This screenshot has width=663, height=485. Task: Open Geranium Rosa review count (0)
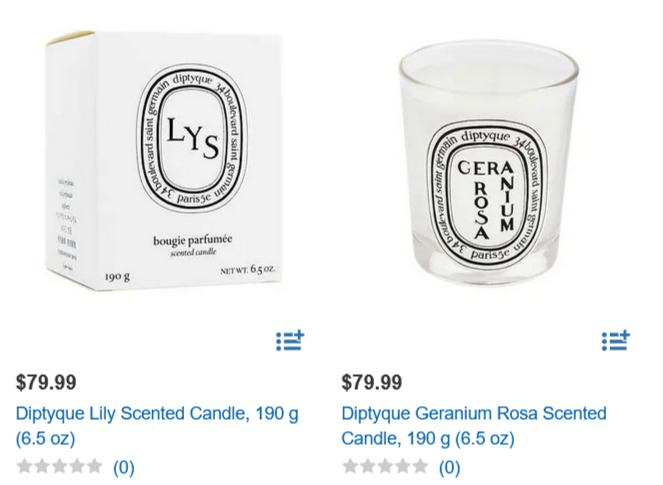point(449,467)
